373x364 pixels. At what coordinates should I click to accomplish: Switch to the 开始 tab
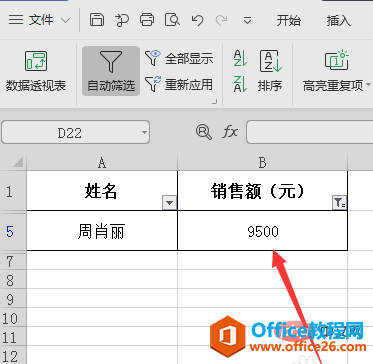pyautogui.click(x=289, y=20)
